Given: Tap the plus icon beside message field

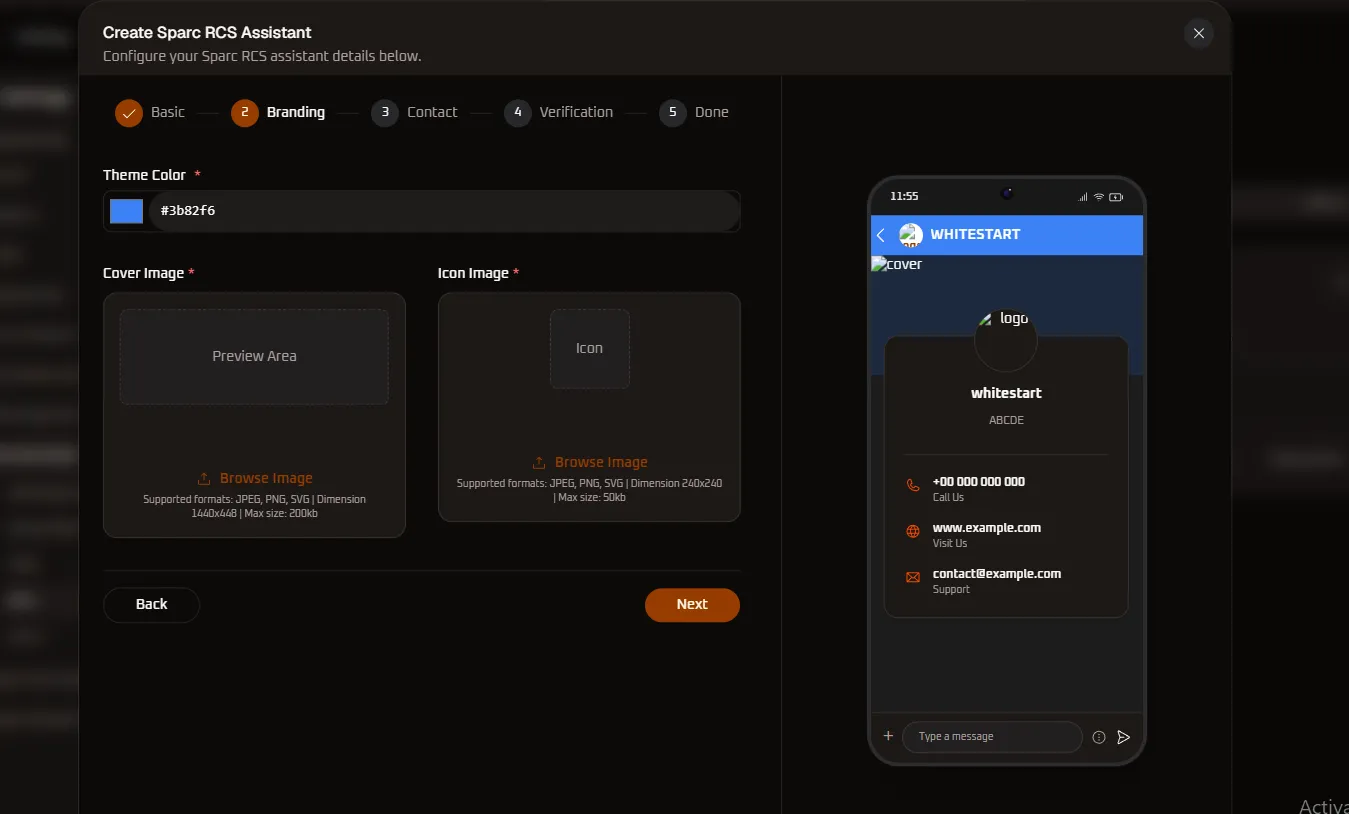Looking at the screenshot, I should coord(888,736).
